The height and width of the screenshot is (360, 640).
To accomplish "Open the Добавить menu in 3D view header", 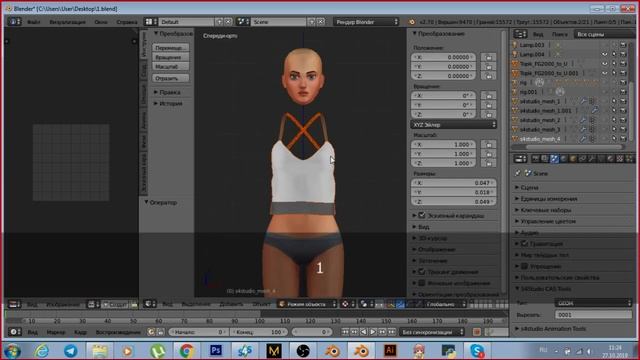I will (231, 304).
